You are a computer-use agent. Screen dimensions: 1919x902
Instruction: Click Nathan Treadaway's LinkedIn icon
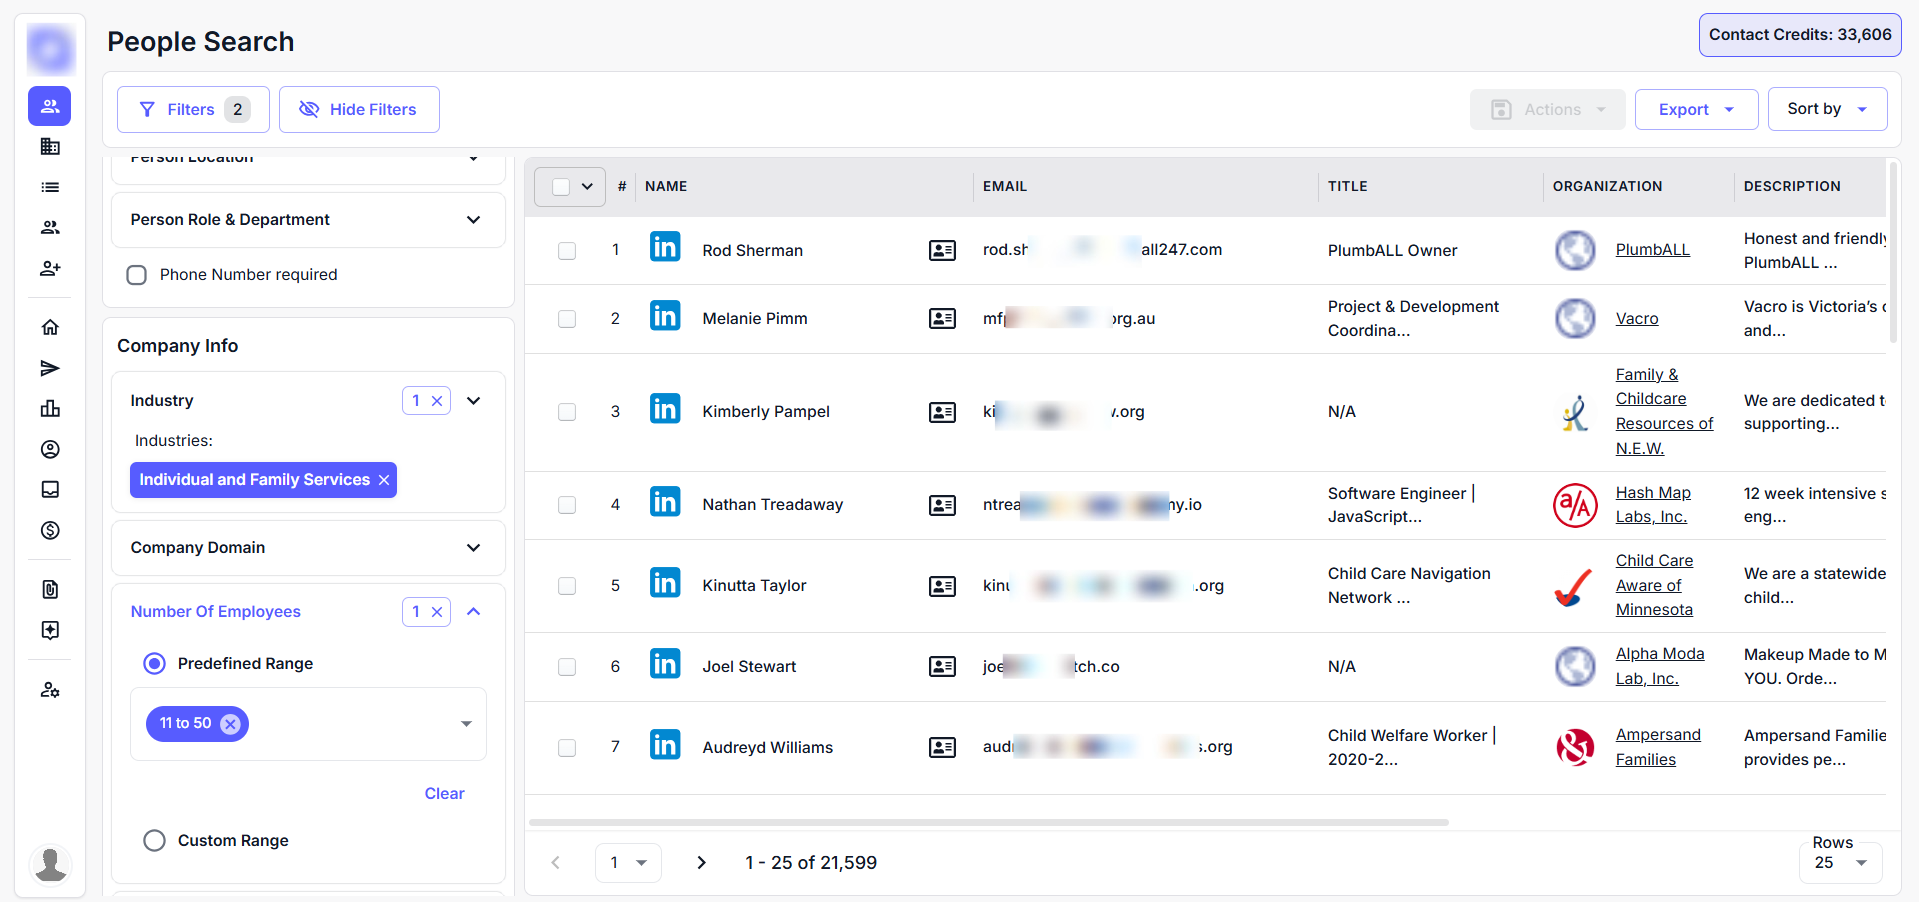pos(665,502)
